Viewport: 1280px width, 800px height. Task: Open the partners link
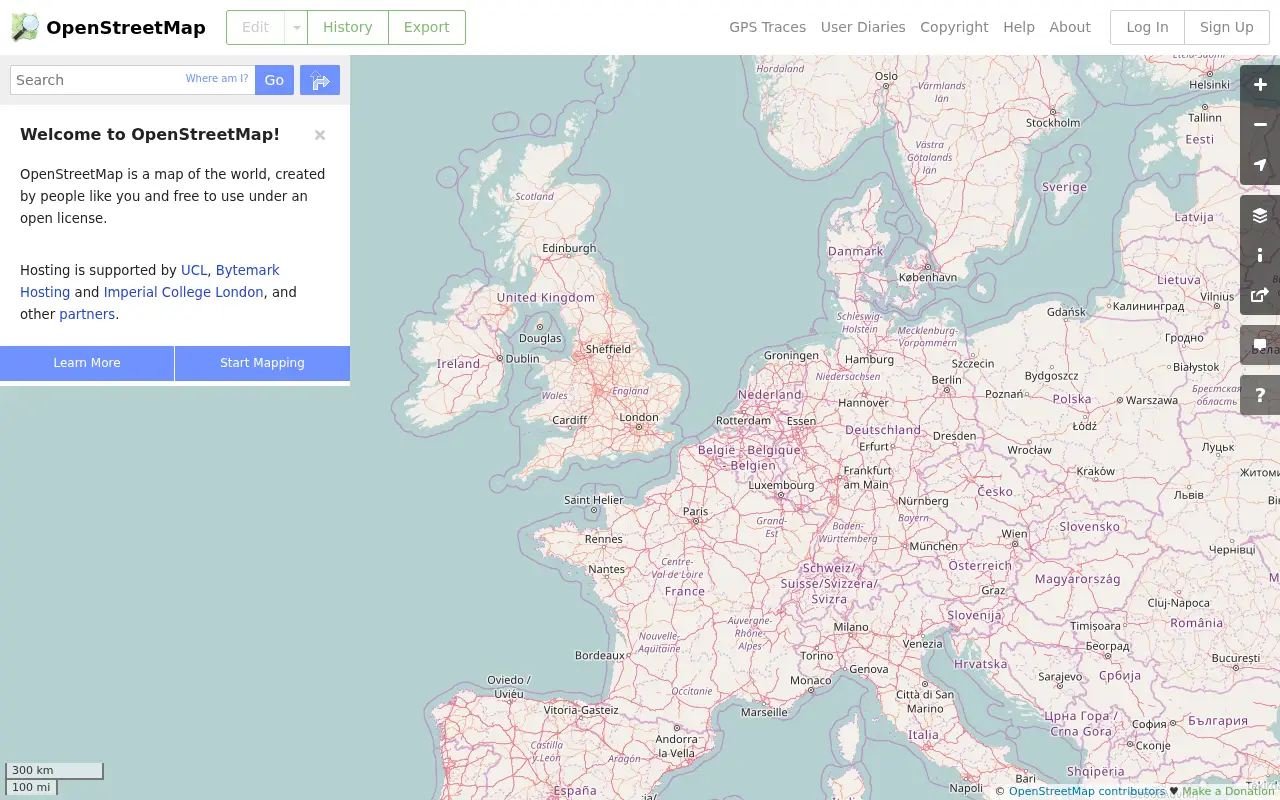pos(87,314)
